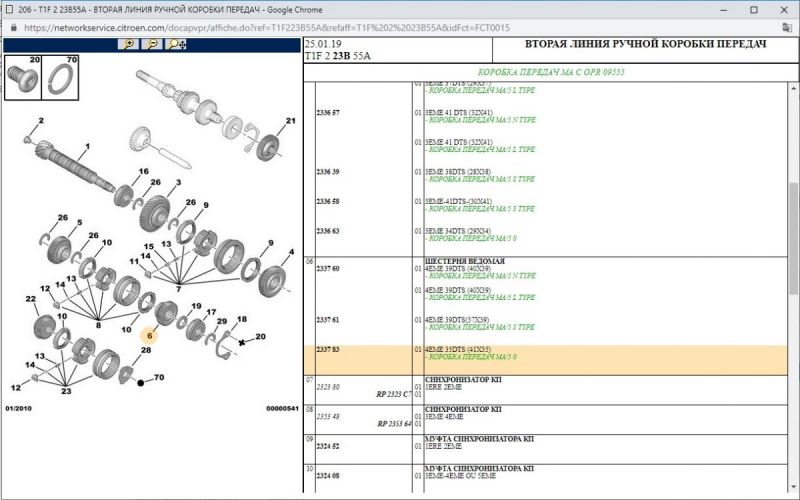Image resolution: width=800 pixels, height=500 pixels.
Task: Select the bolt thumbnail numbered 20
Action: coord(23,76)
